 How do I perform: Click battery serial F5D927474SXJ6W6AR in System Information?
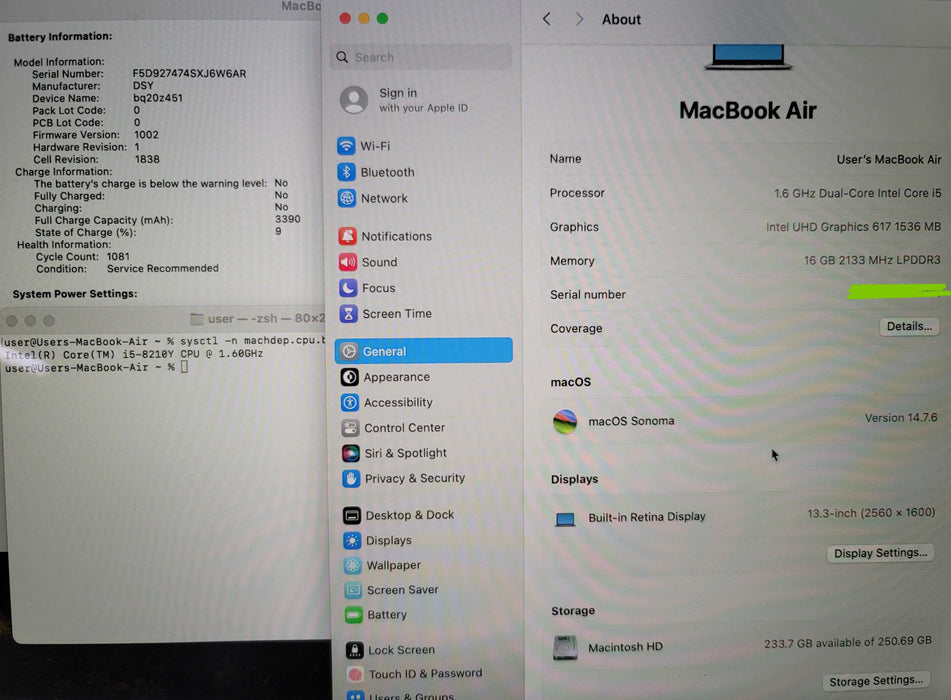[x=189, y=73]
